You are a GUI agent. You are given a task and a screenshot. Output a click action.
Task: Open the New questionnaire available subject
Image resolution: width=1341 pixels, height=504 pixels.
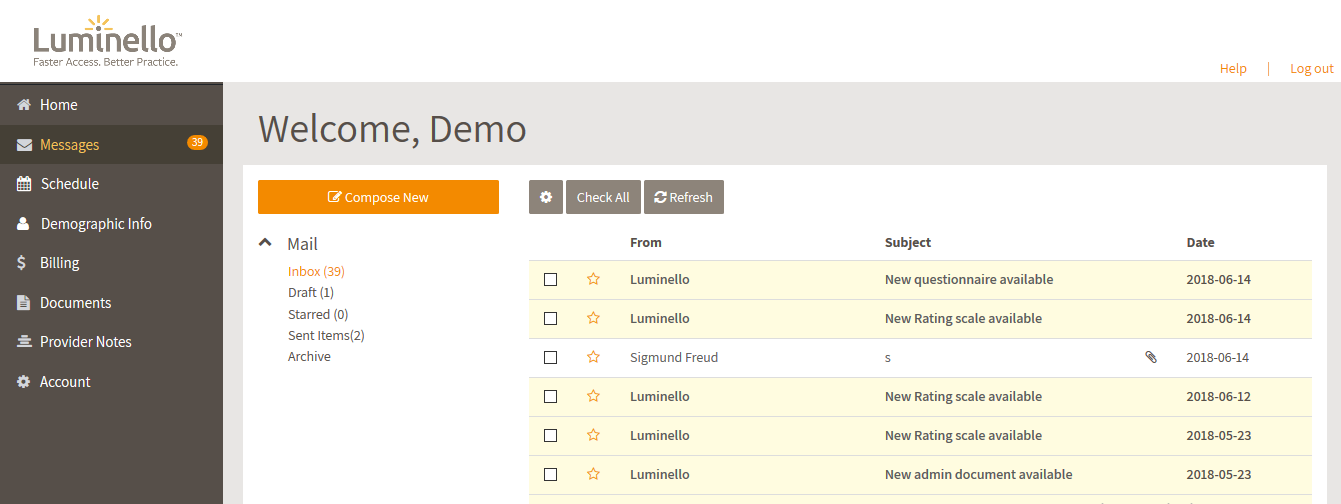pos(969,279)
